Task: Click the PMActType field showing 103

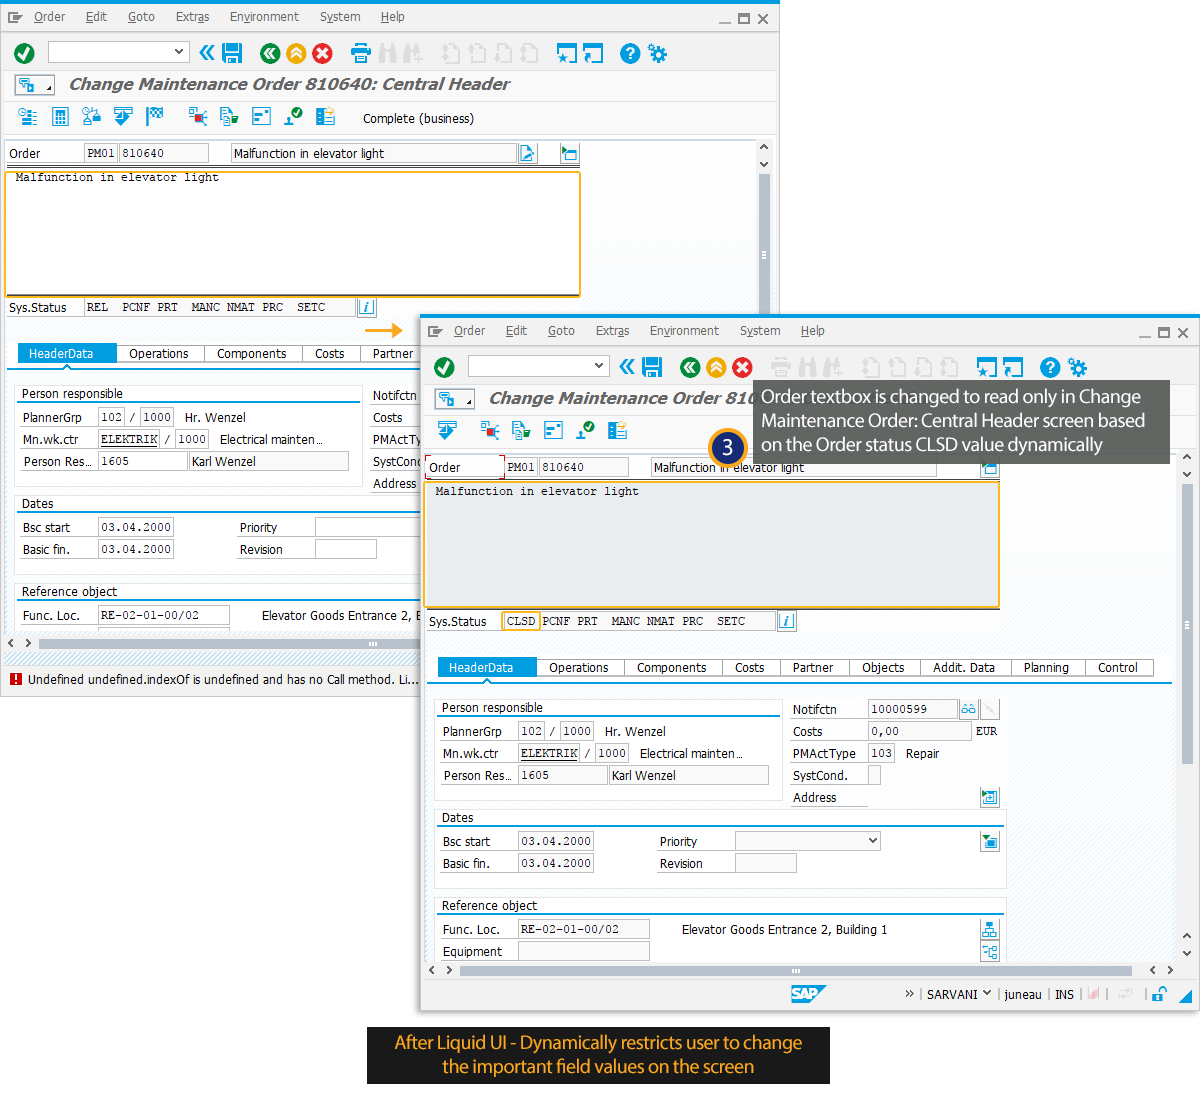Action: (x=881, y=753)
